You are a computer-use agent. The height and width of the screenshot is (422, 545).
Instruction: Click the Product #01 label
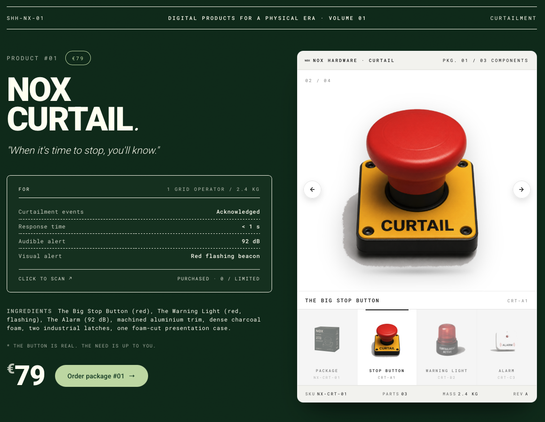coord(32,58)
